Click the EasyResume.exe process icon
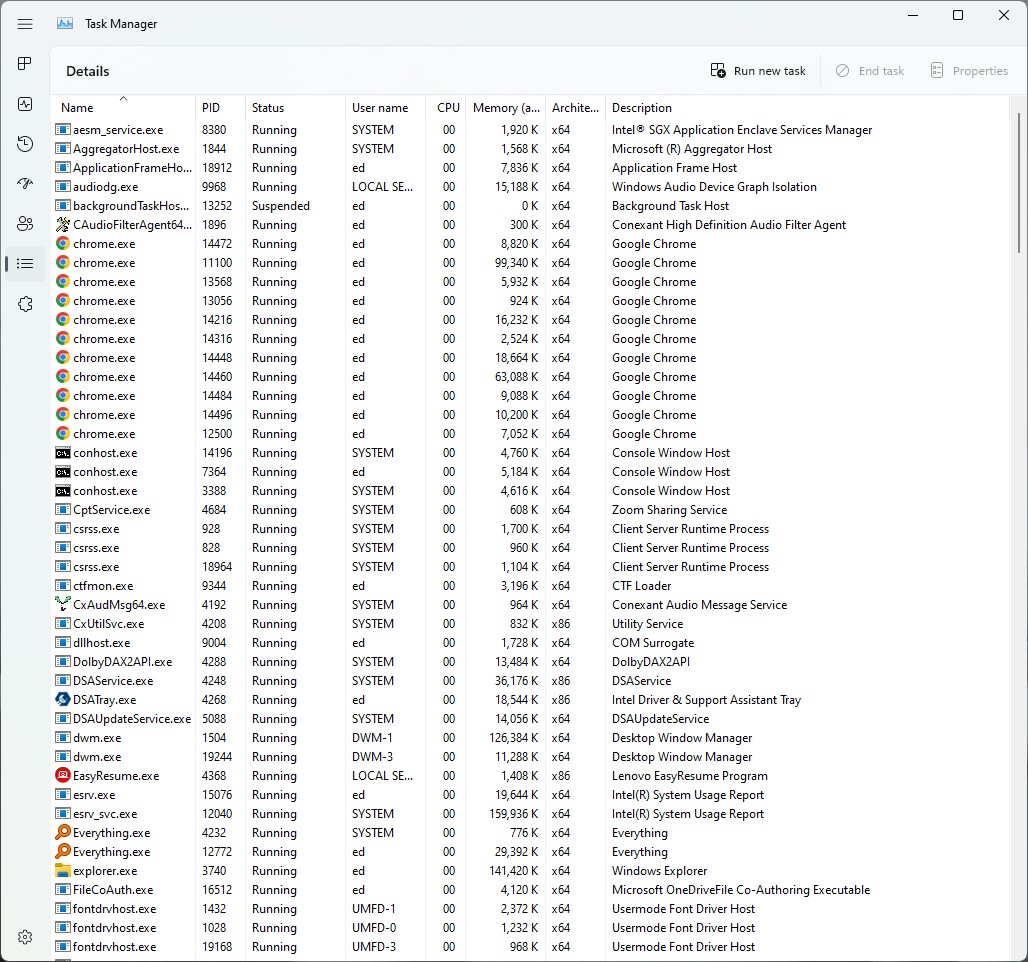The width and height of the screenshot is (1028, 962). click(x=63, y=776)
